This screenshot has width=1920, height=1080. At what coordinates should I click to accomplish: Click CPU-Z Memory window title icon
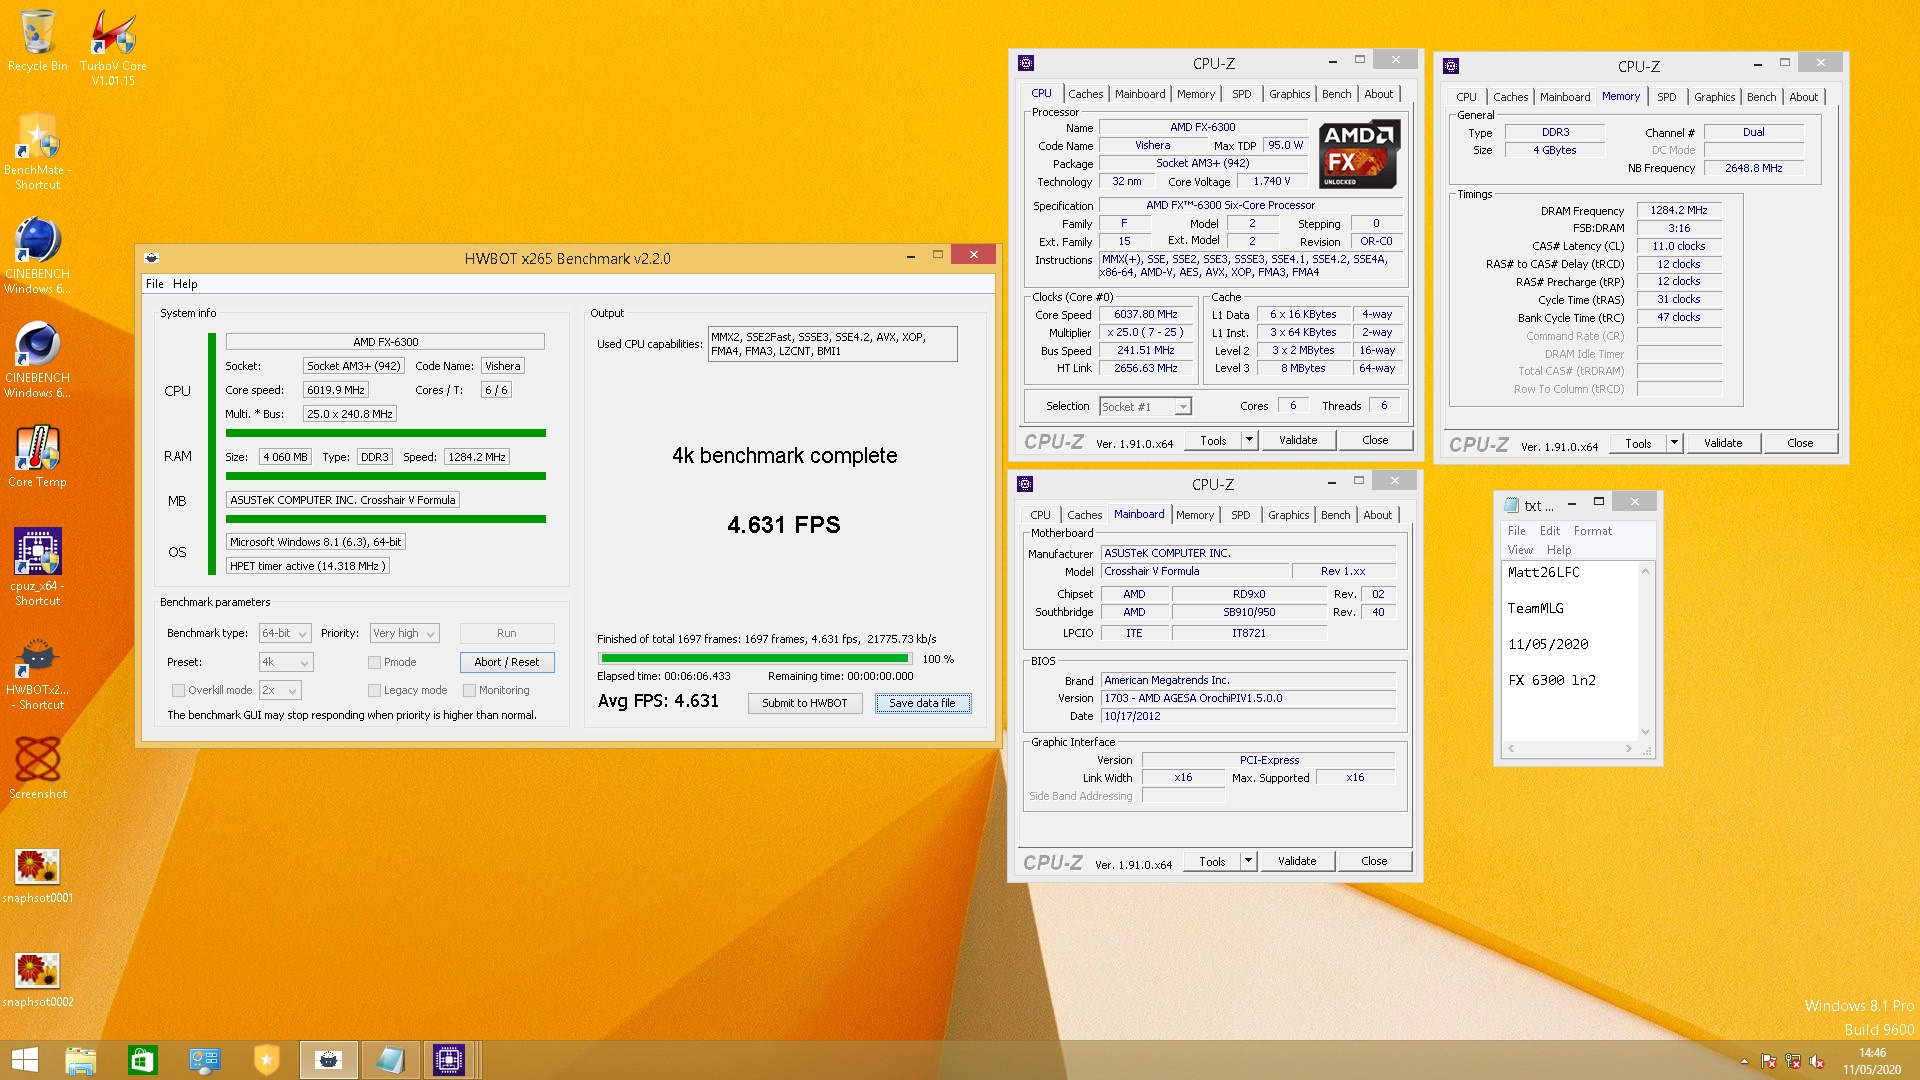tap(1451, 66)
